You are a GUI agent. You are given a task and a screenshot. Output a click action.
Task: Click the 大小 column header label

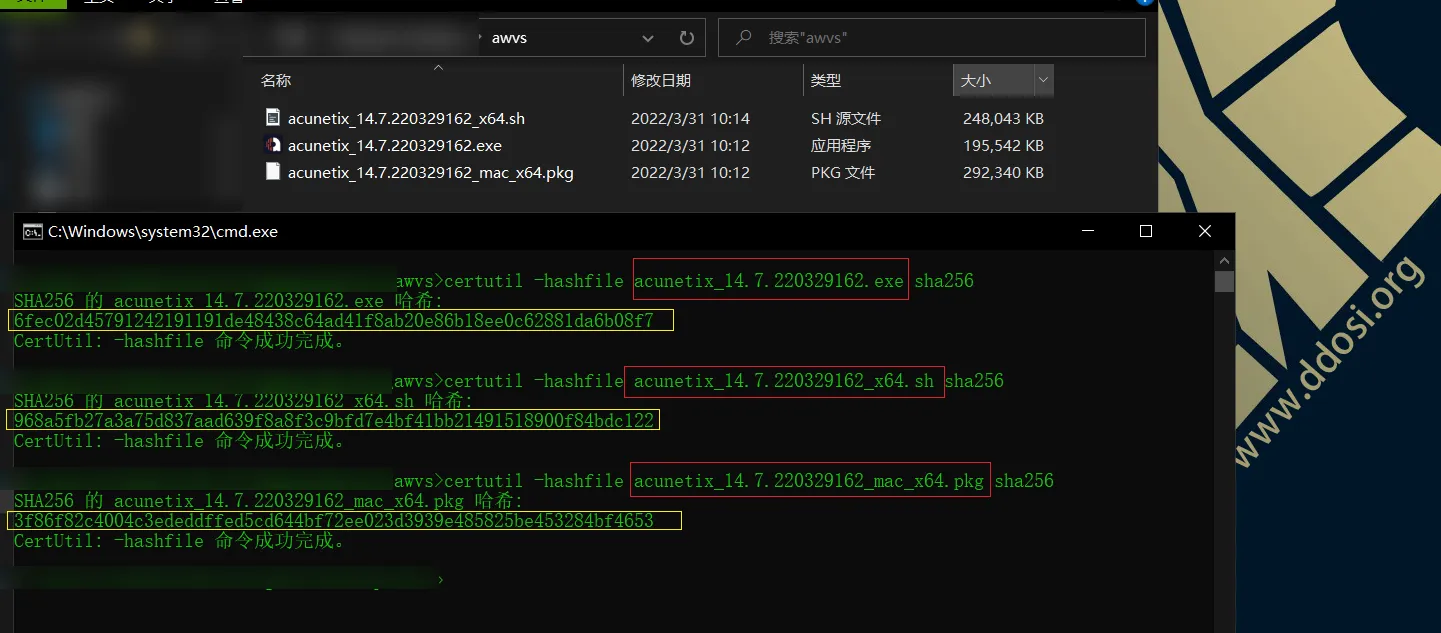click(975, 80)
